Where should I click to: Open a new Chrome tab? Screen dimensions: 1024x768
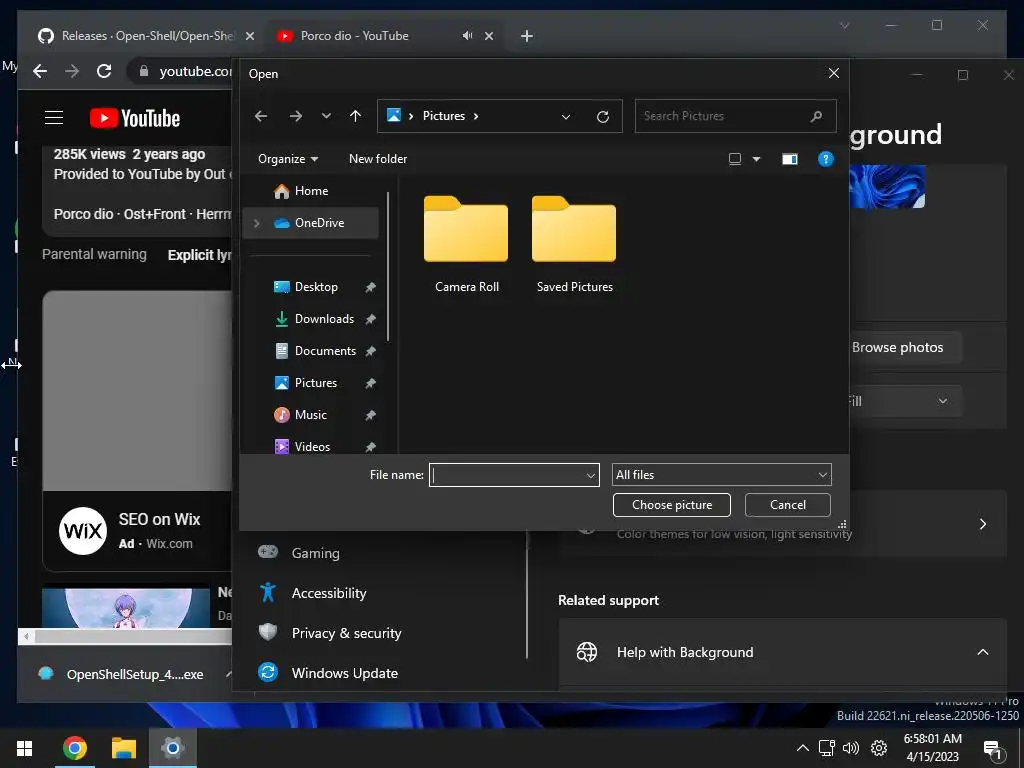click(x=526, y=36)
